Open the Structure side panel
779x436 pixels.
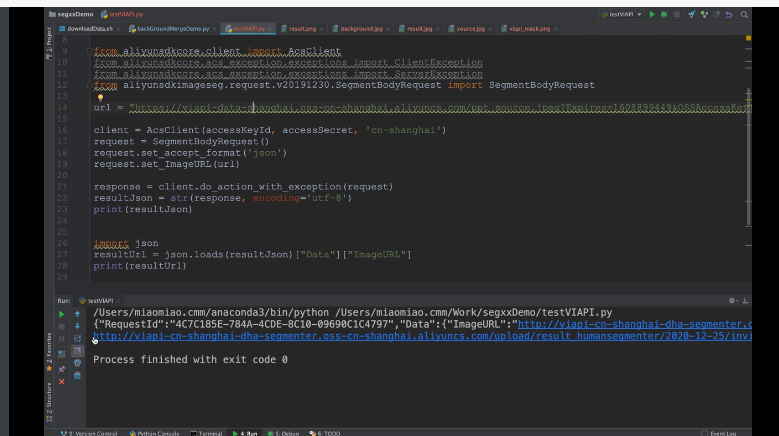49,401
